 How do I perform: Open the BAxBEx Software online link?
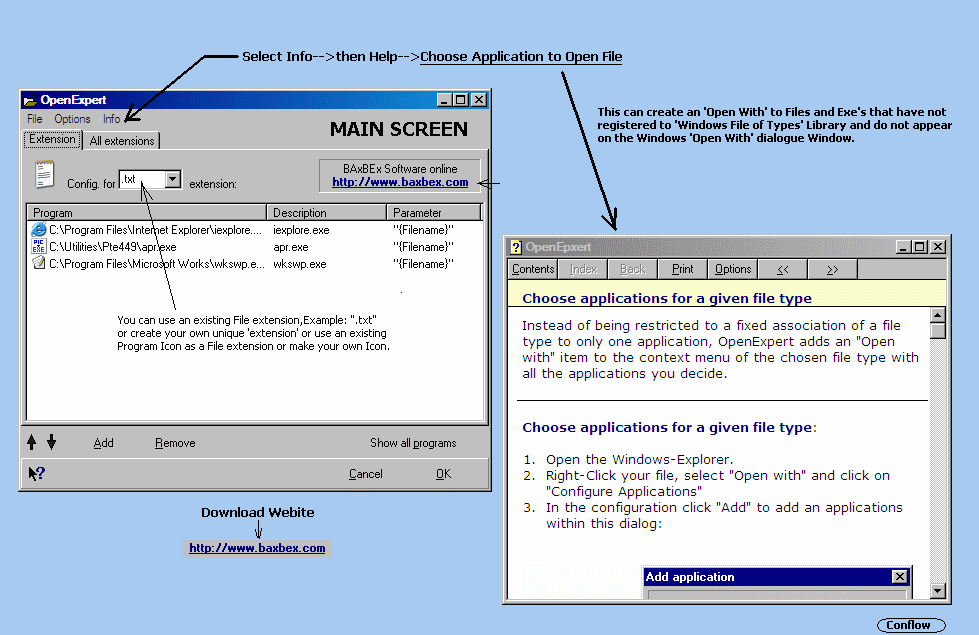400,182
